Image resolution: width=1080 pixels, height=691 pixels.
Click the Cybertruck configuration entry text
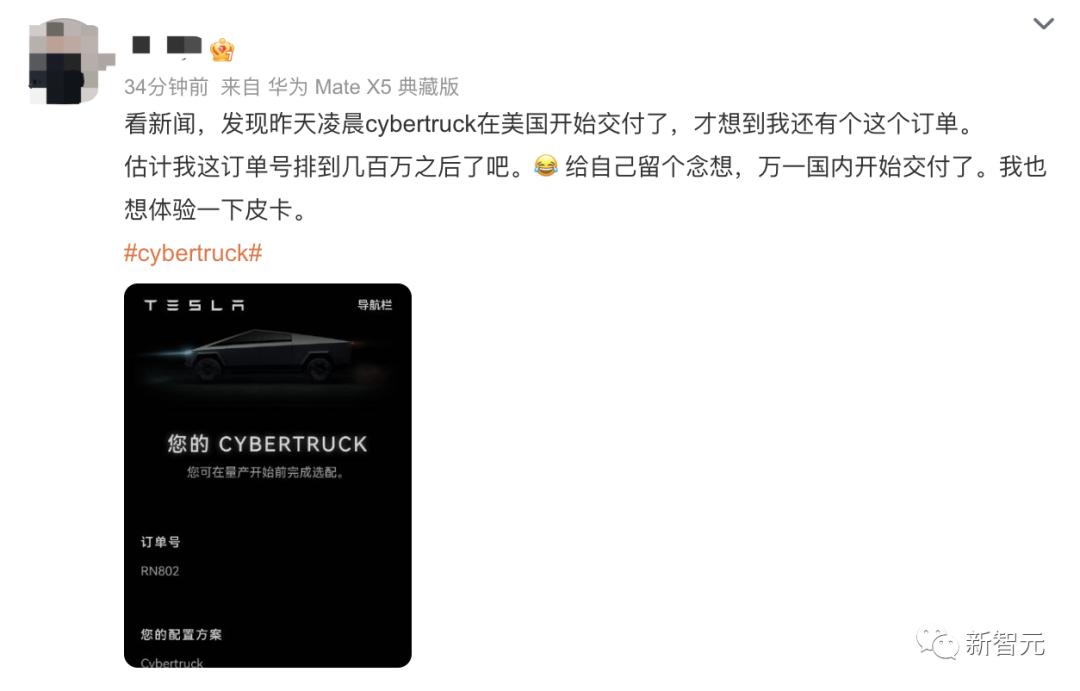coord(172,662)
